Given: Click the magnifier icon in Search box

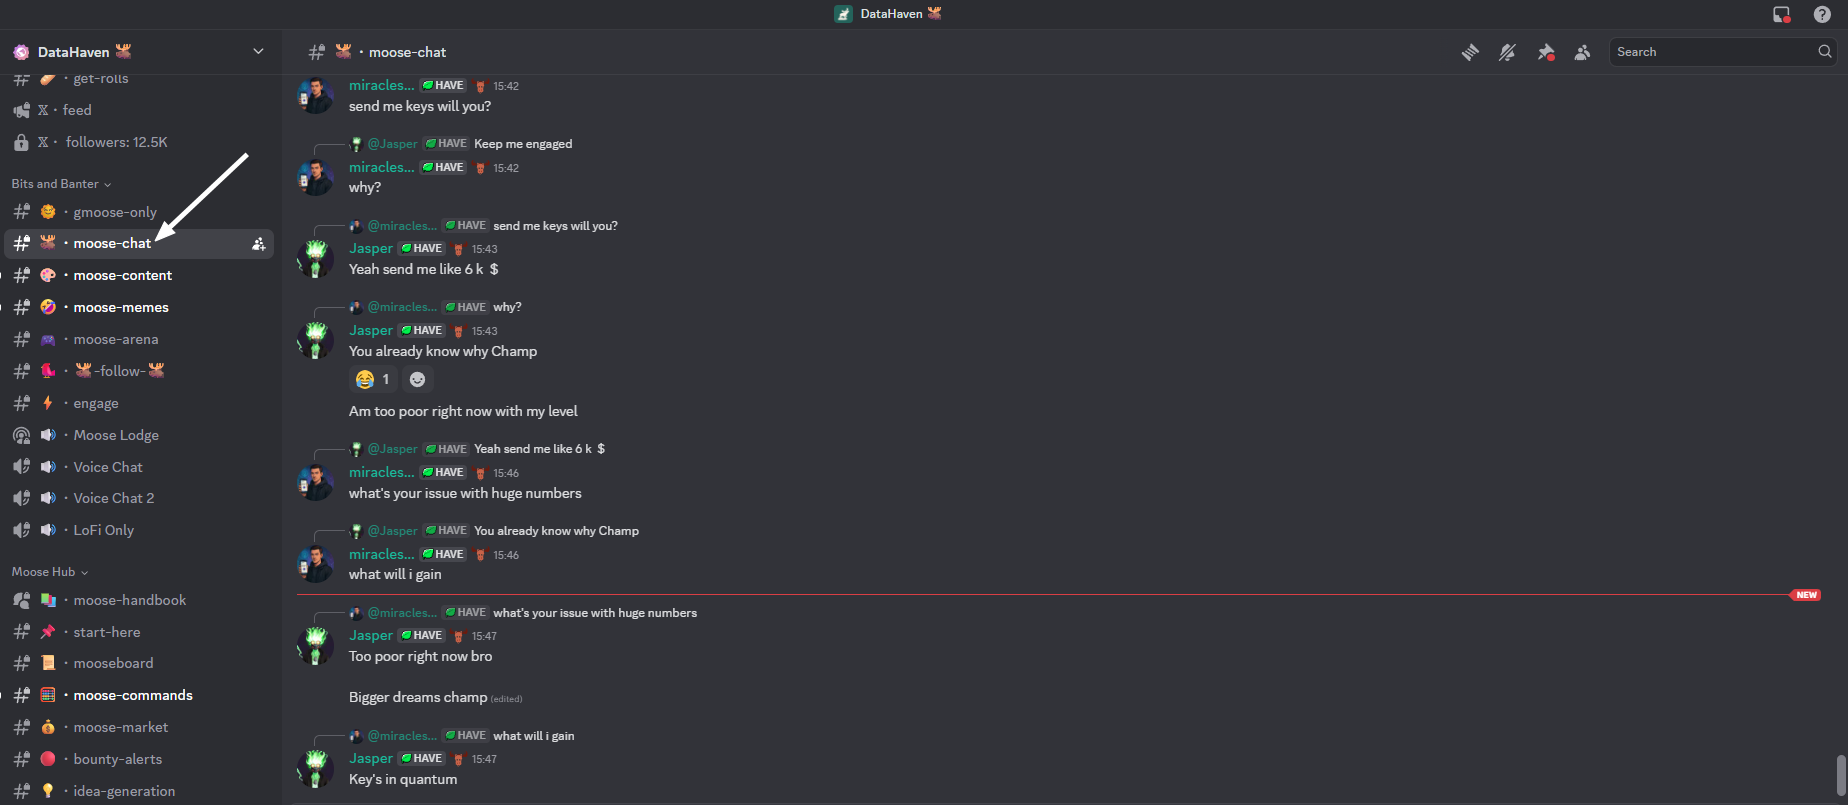Looking at the screenshot, I should coord(1825,52).
